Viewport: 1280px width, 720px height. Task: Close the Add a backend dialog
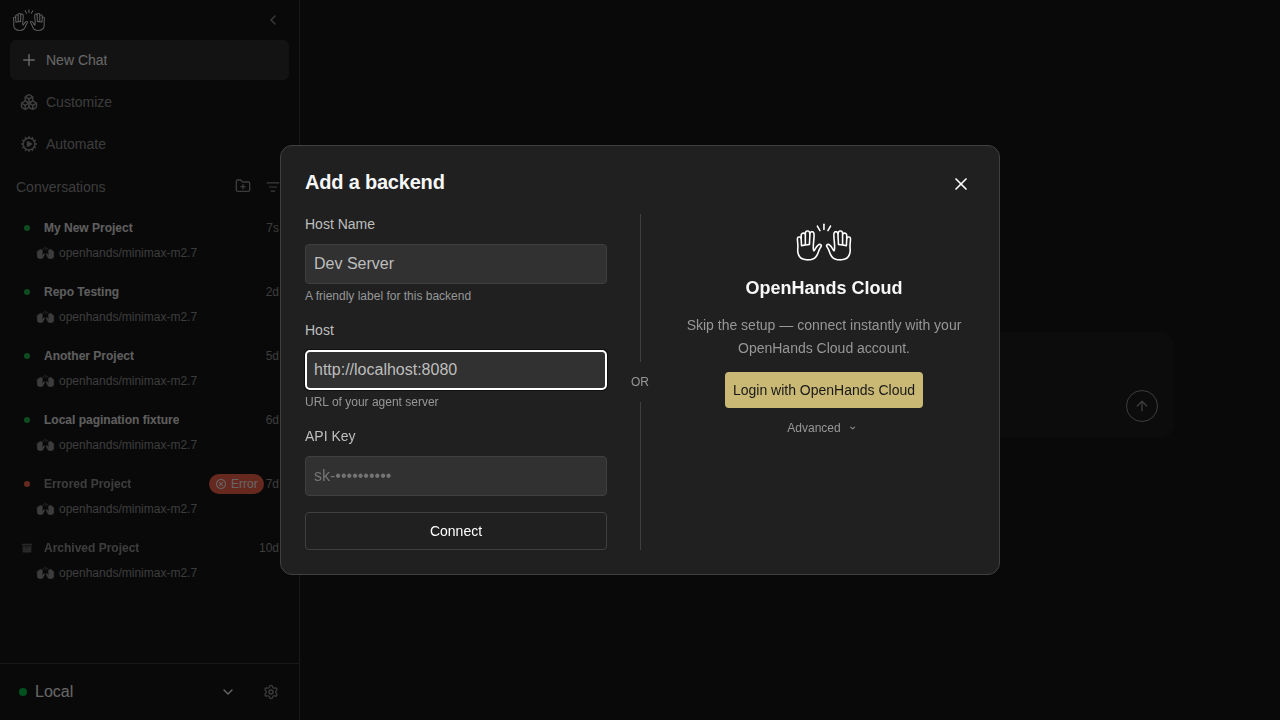(961, 184)
